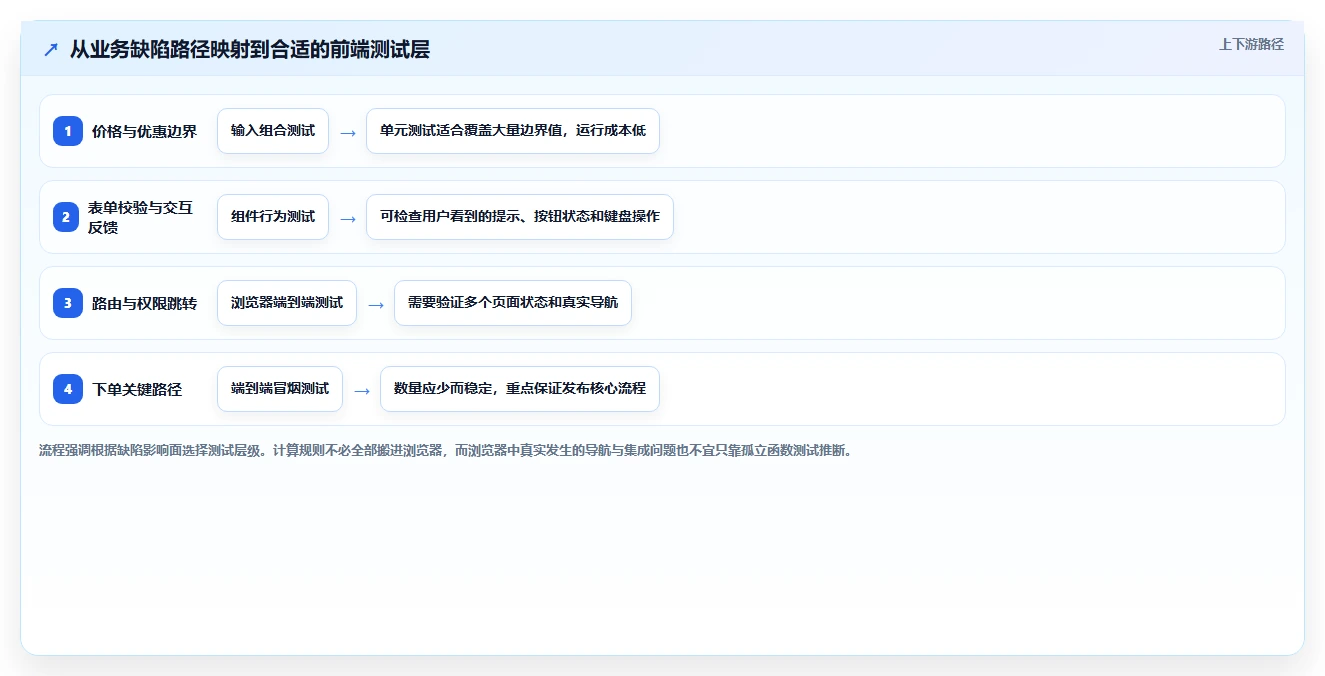Click the footer note starting 流程强调根据缺陷影响面
The height and width of the screenshot is (676, 1325).
point(445,450)
